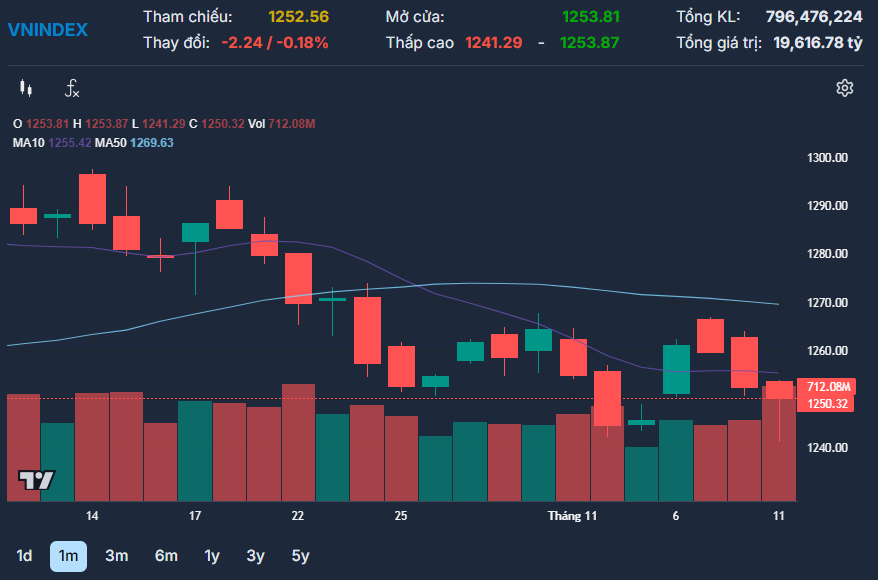Open the fx indicators menu
878x580 pixels.
coord(72,88)
